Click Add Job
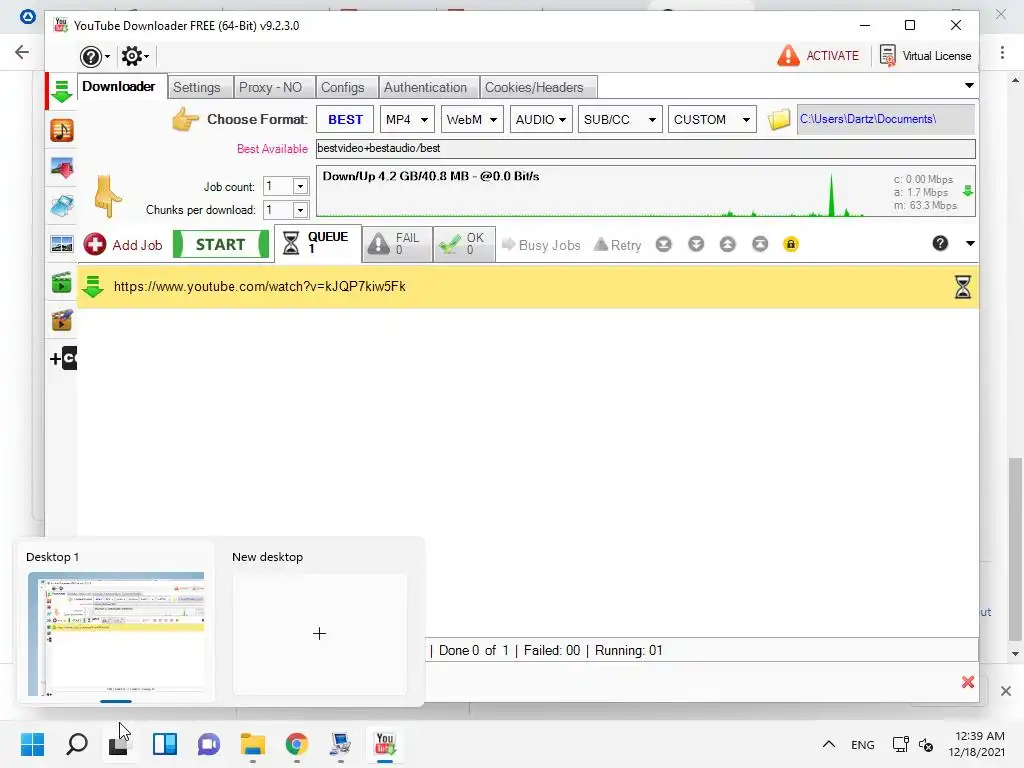 tap(123, 245)
